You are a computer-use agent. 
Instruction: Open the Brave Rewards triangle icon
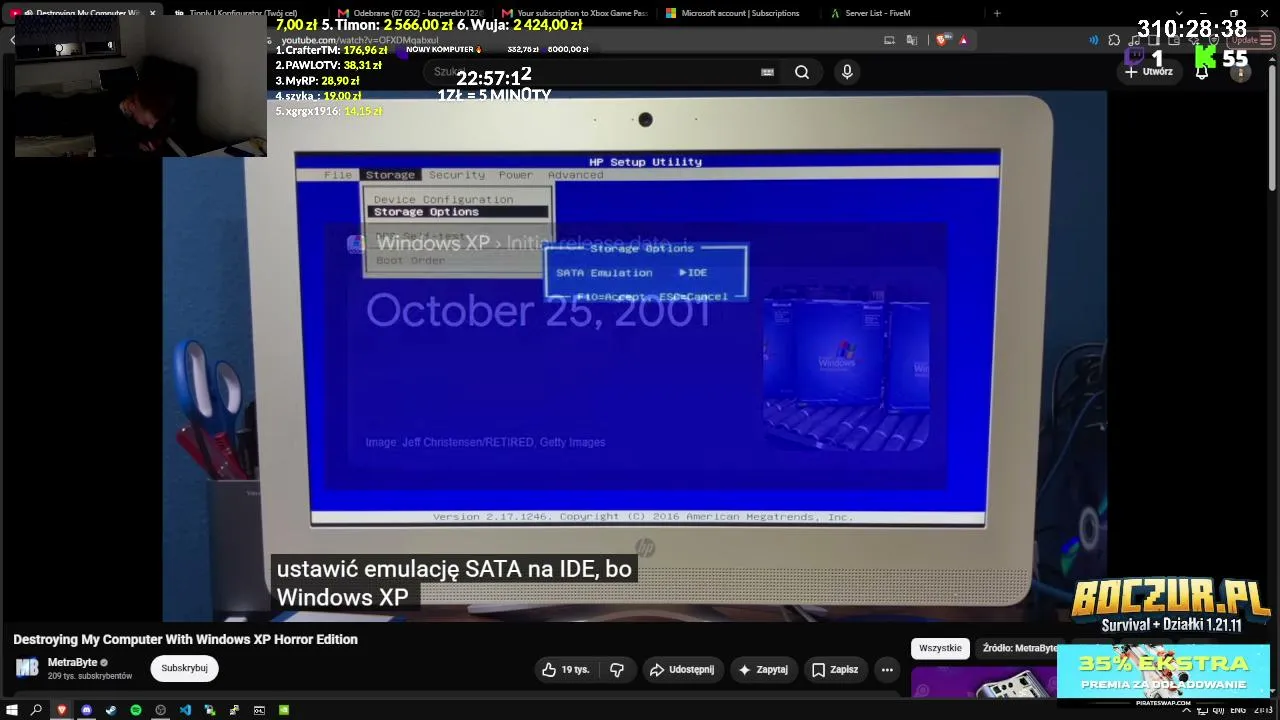pos(963,40)
